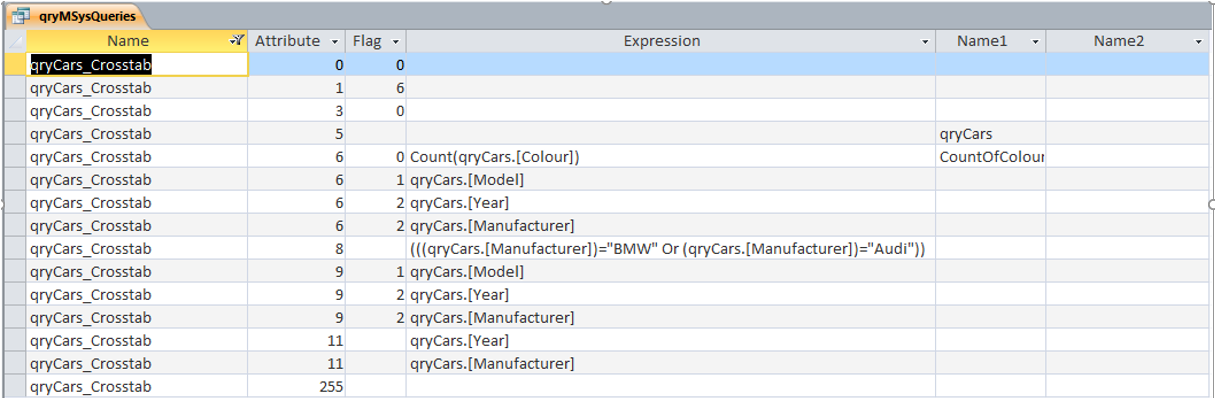The width and height of the screenshot is (1216, 399).
Task: Click qryCars.[Year] in the Attribute 11 row
Action: coord(671,341)
